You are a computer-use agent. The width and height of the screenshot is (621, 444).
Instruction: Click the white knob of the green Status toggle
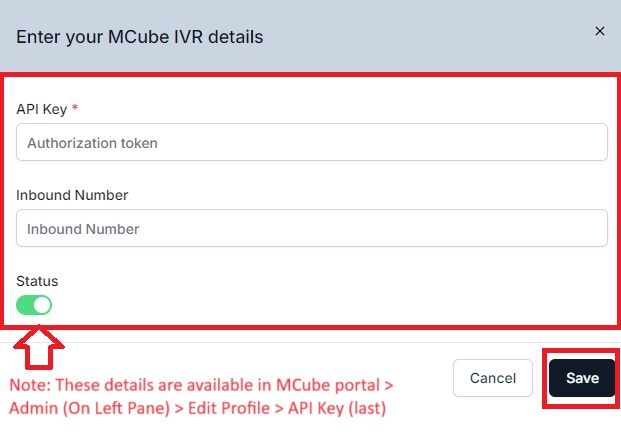pyautogui.click(x=42, y=305)
